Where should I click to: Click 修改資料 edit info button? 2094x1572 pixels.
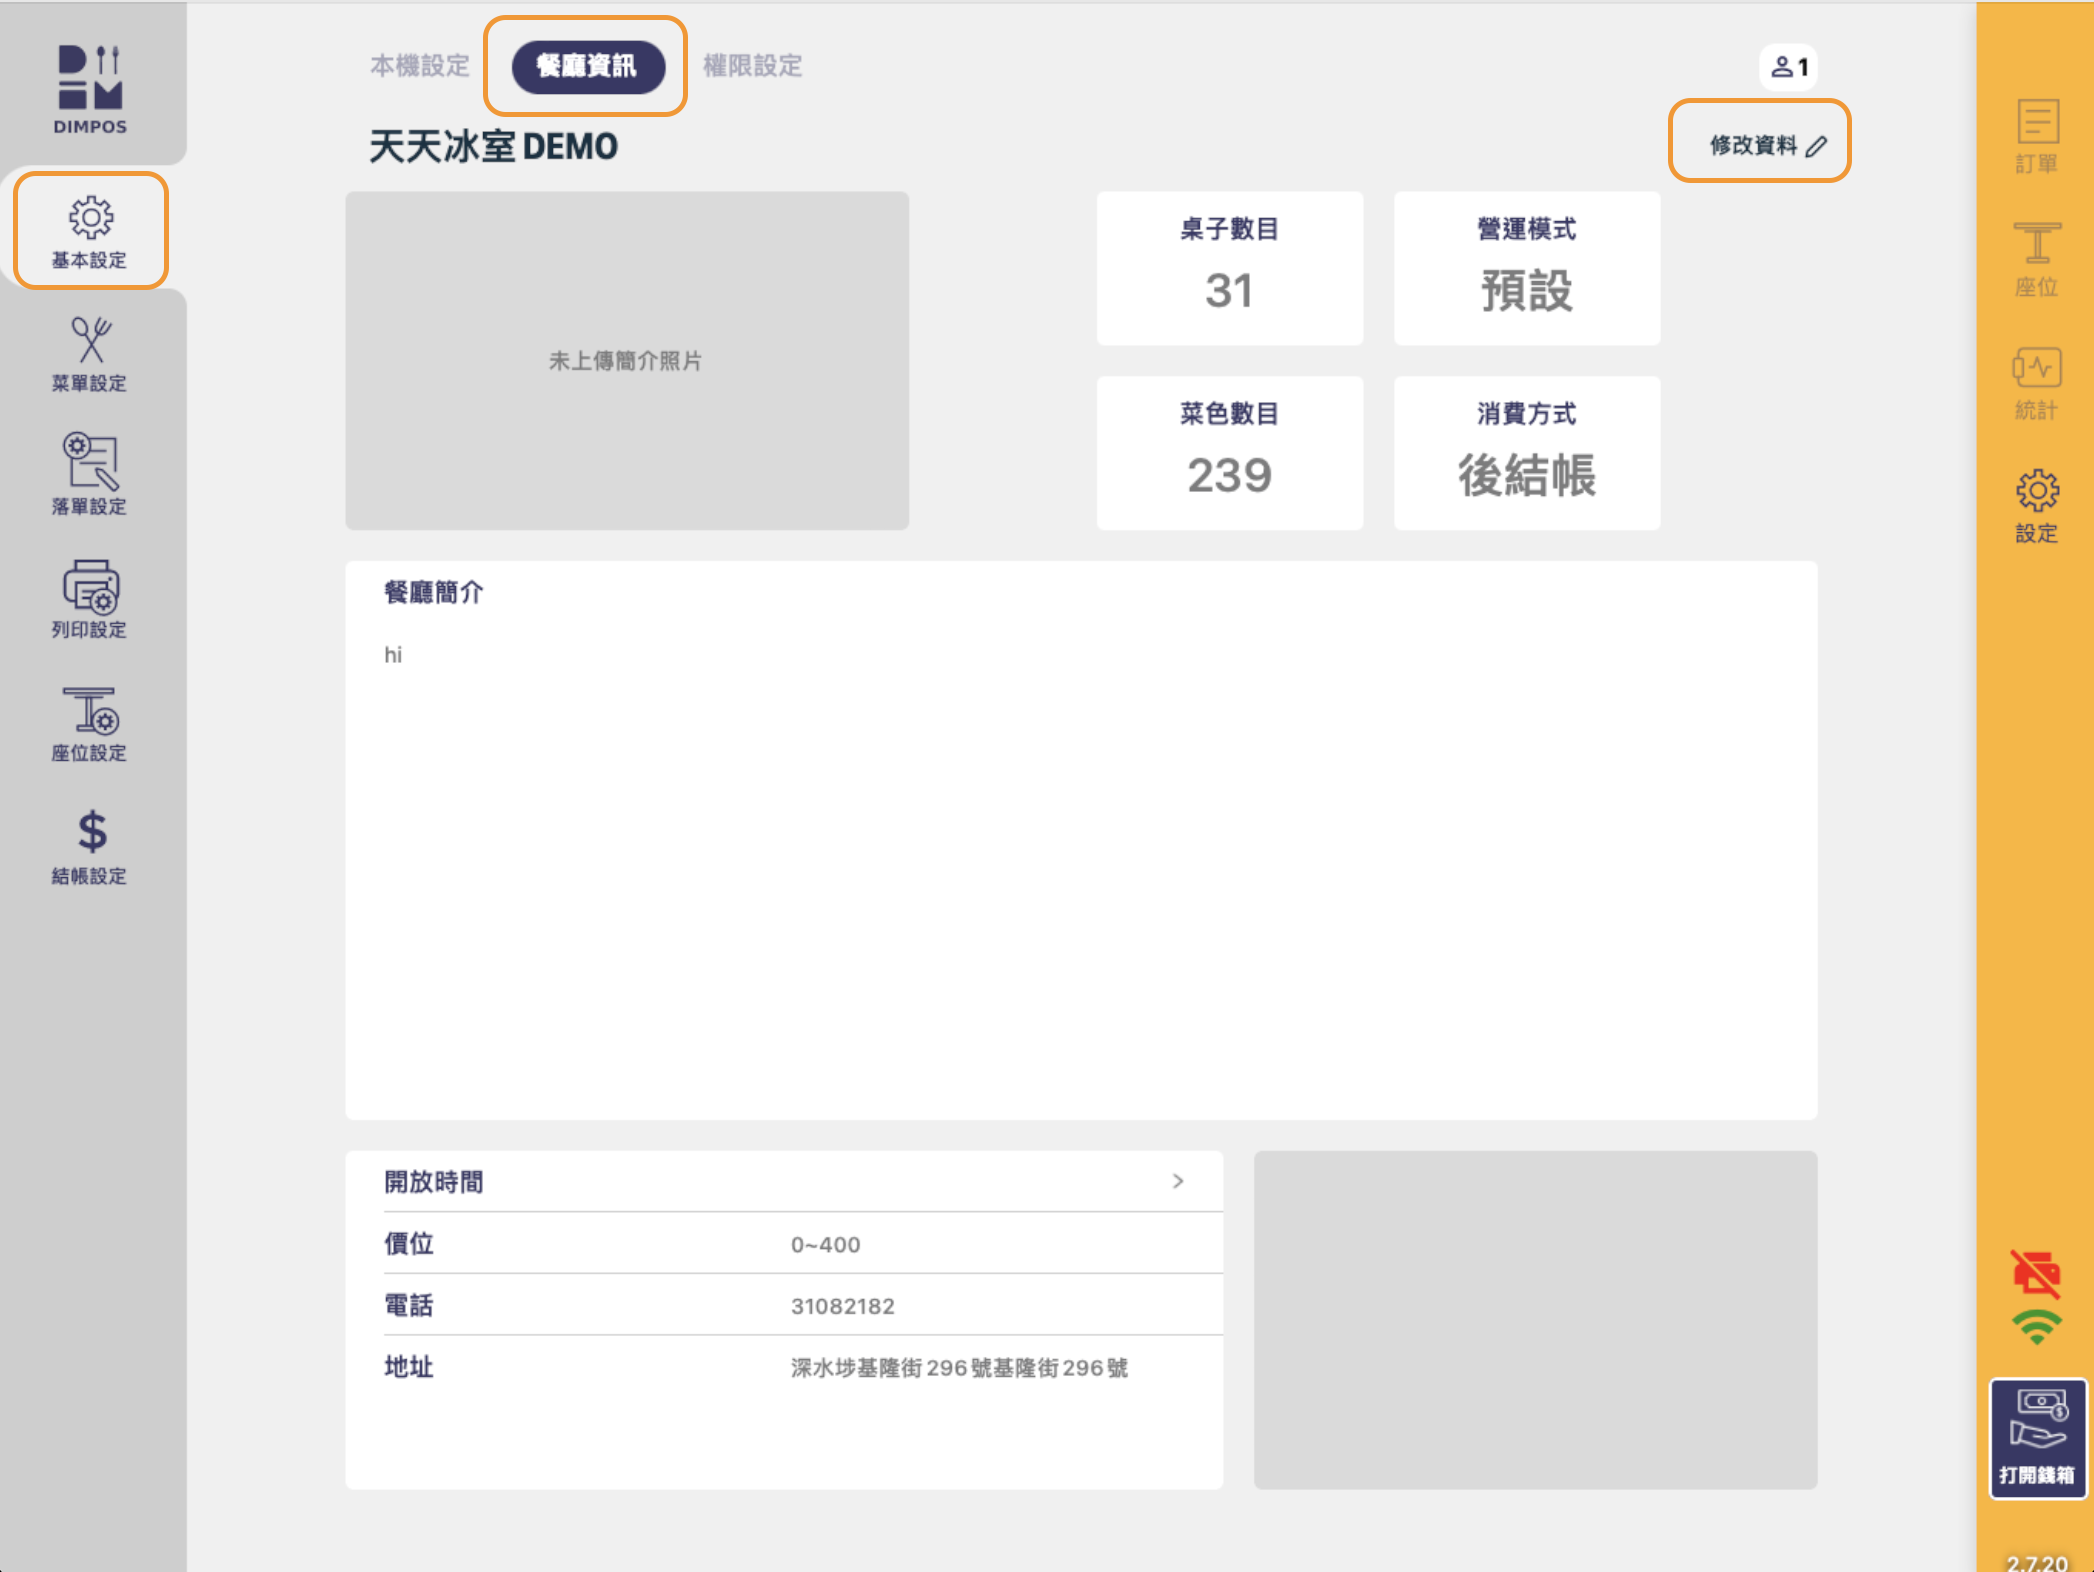pos(1766,145)
